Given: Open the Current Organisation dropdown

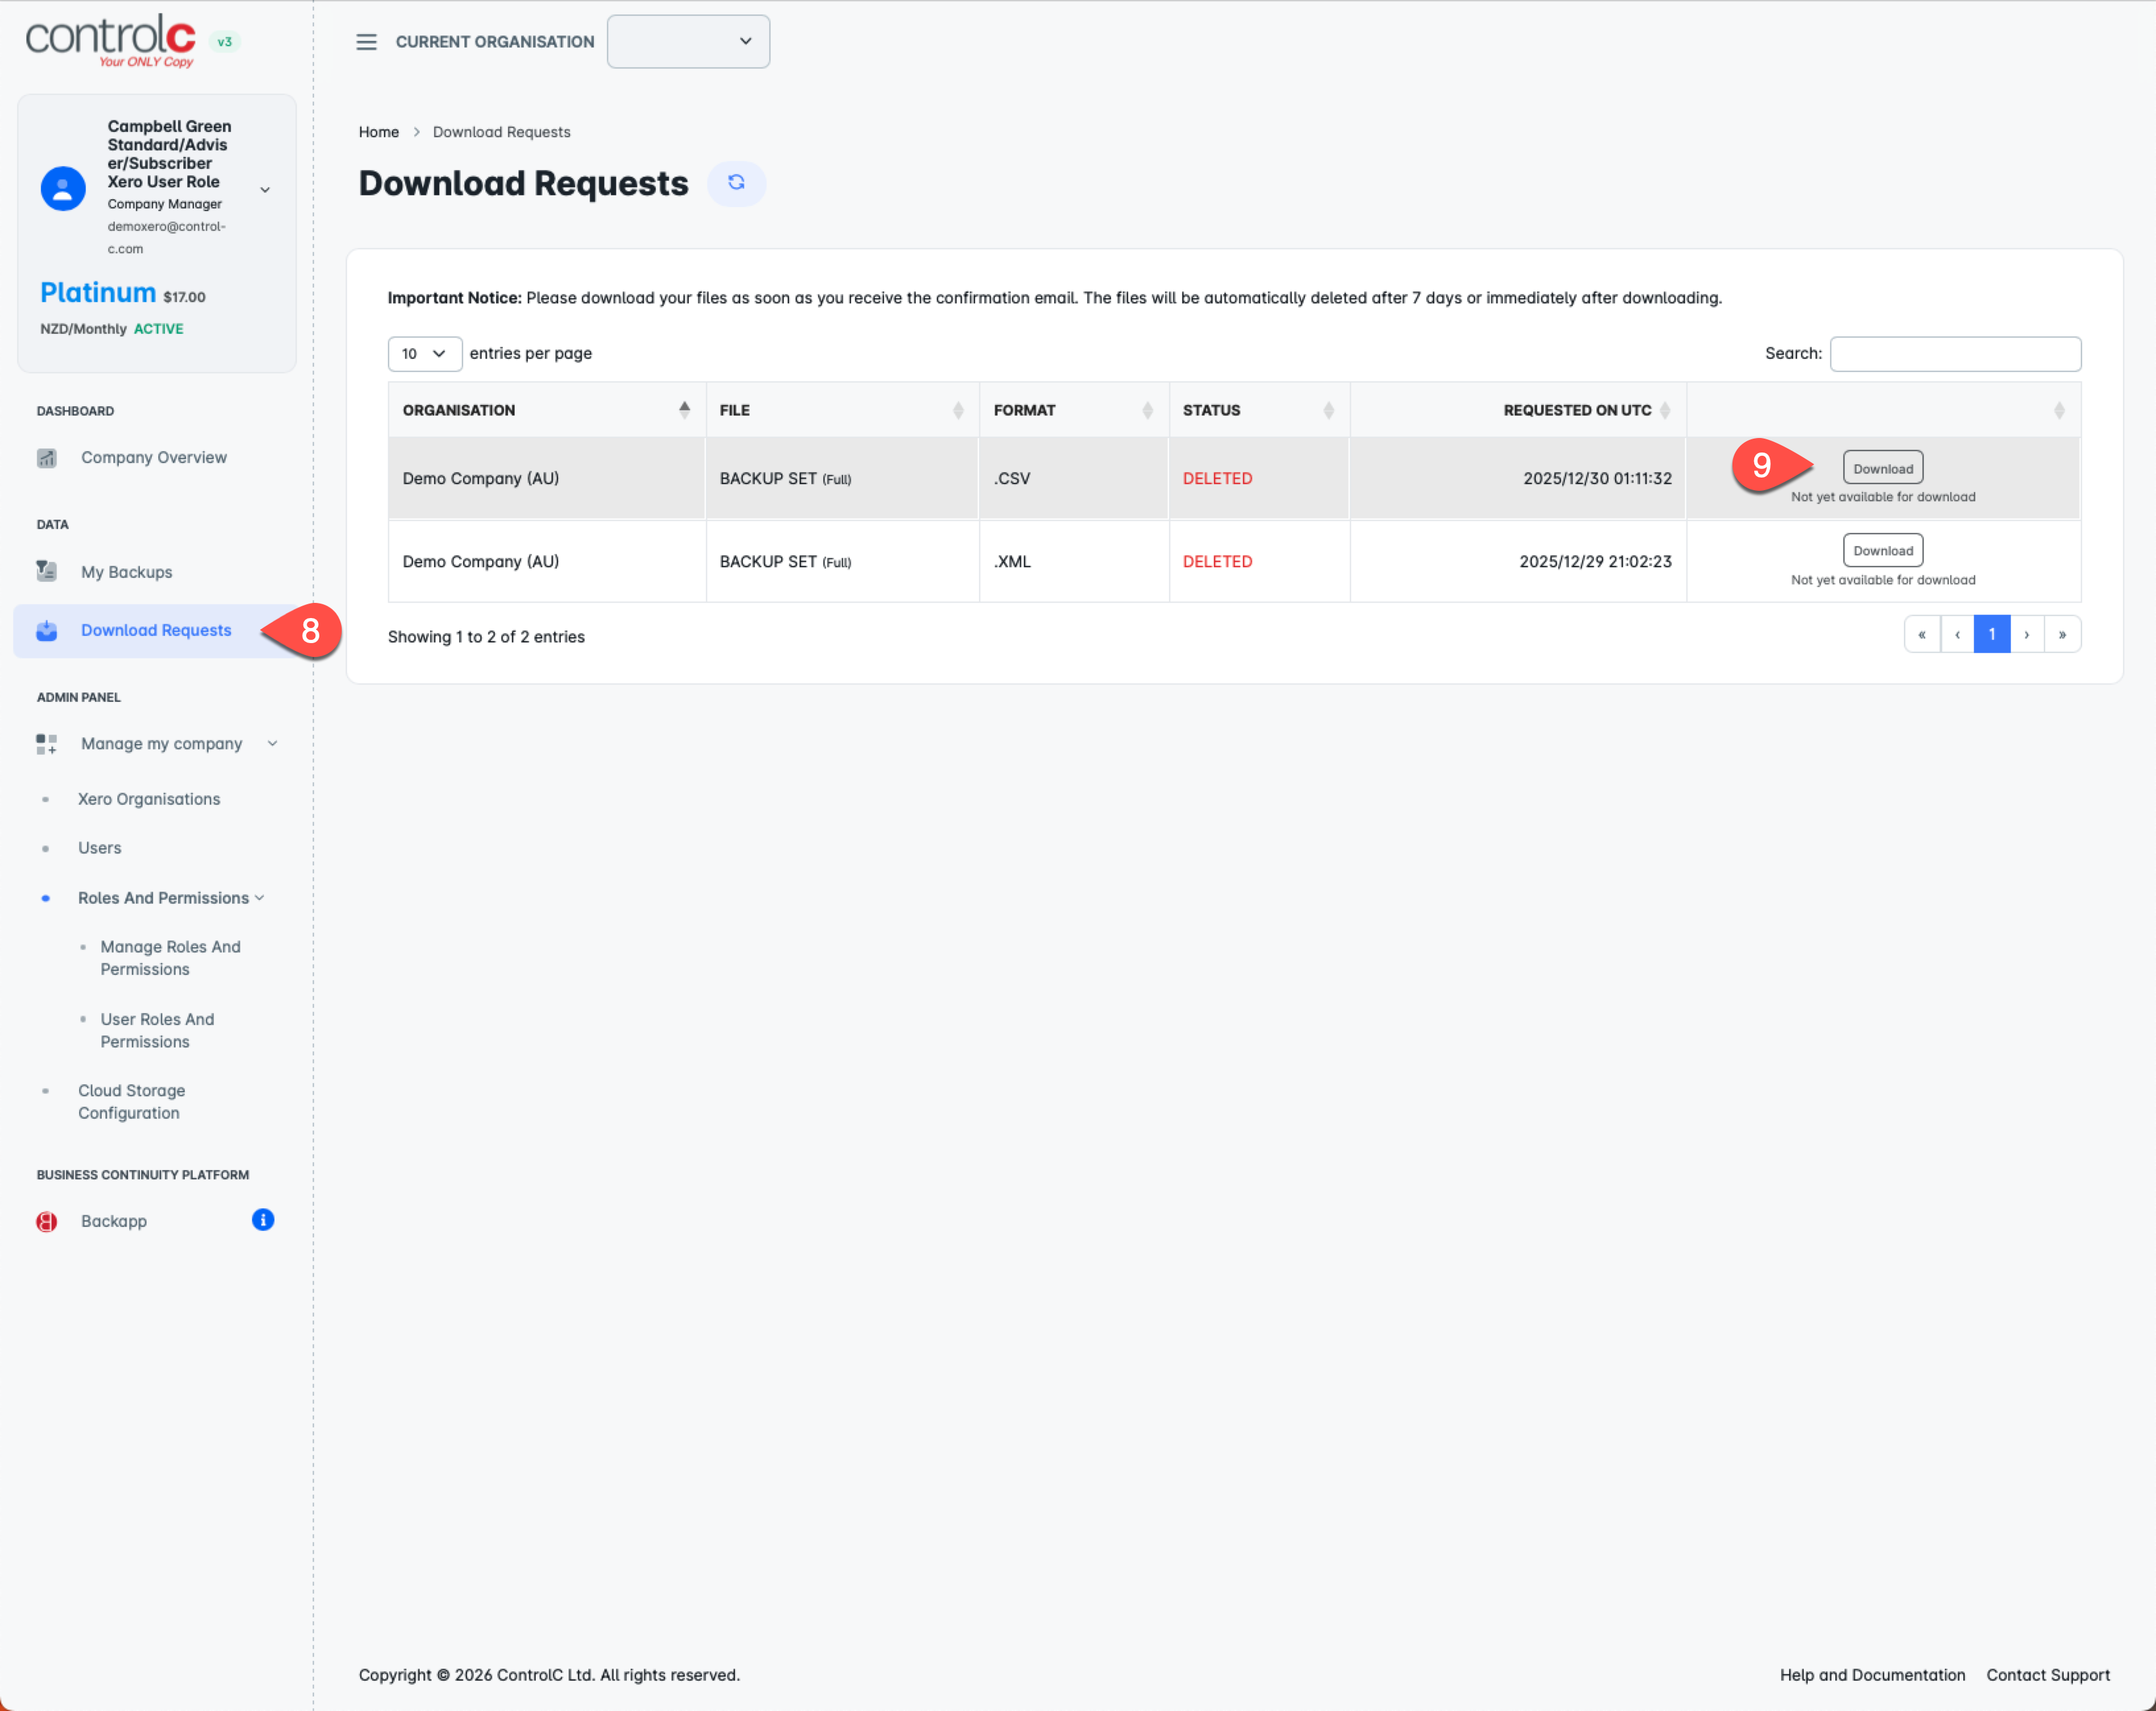Looking at the screenshot, I should tap(688, 42).
